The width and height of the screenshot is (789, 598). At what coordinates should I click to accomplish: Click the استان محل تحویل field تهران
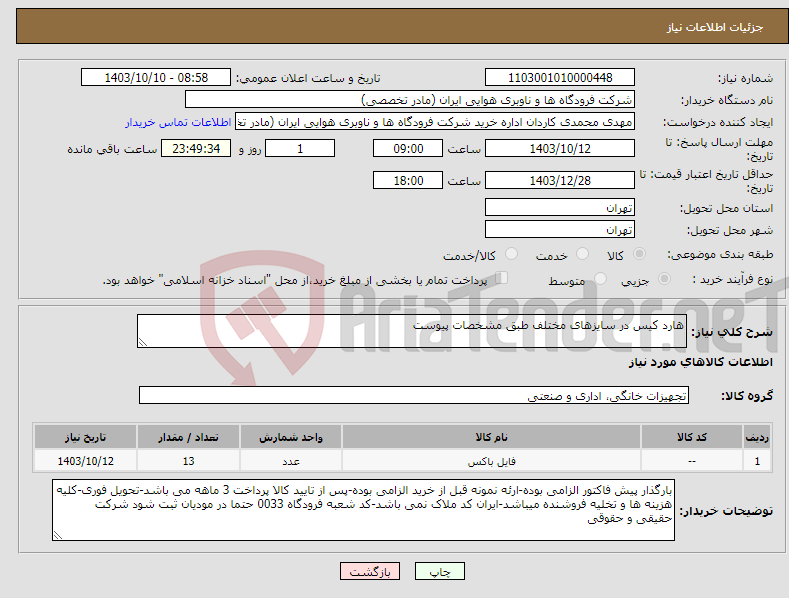click(x=560, y=207)
